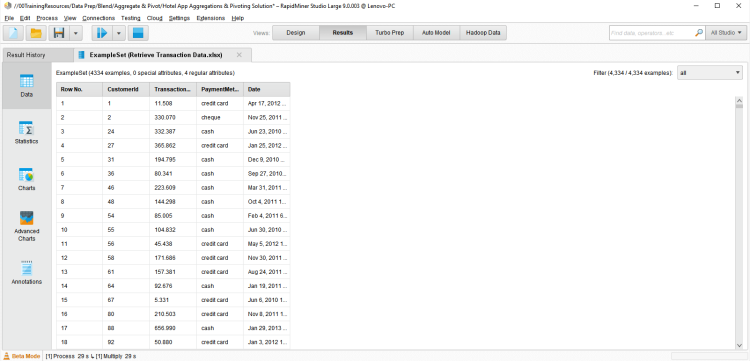750x361 pixels.
Task: Expand the Save options dropdown arrow
Action: point(77,33)
